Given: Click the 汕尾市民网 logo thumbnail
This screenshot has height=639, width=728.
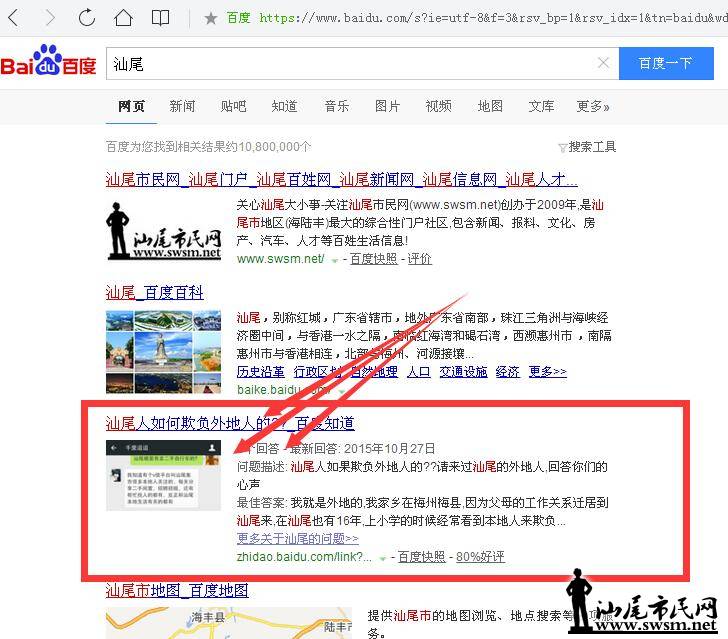Looking at the screenshot, I should pyautogui.click(x=163, y=230).
